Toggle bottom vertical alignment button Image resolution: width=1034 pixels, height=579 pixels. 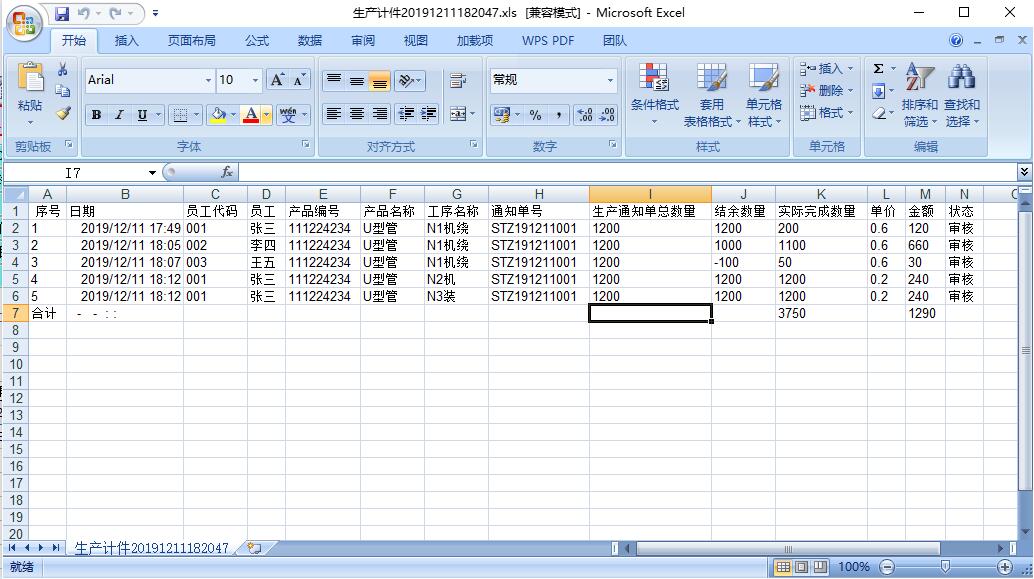380,81
